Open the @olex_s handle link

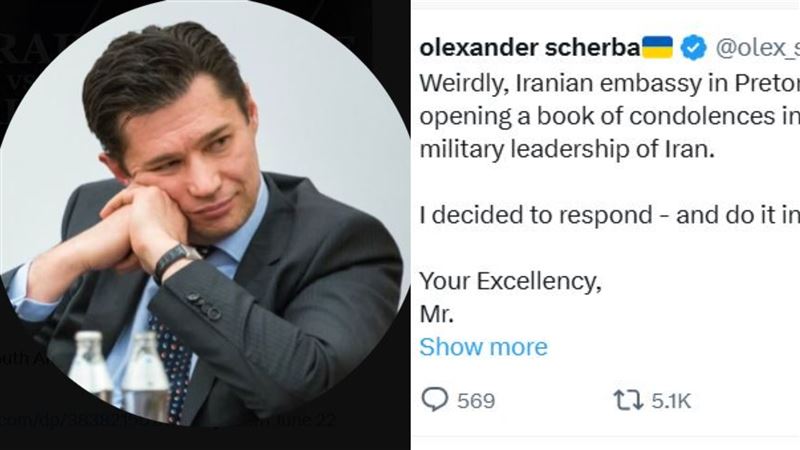(760, 47)
